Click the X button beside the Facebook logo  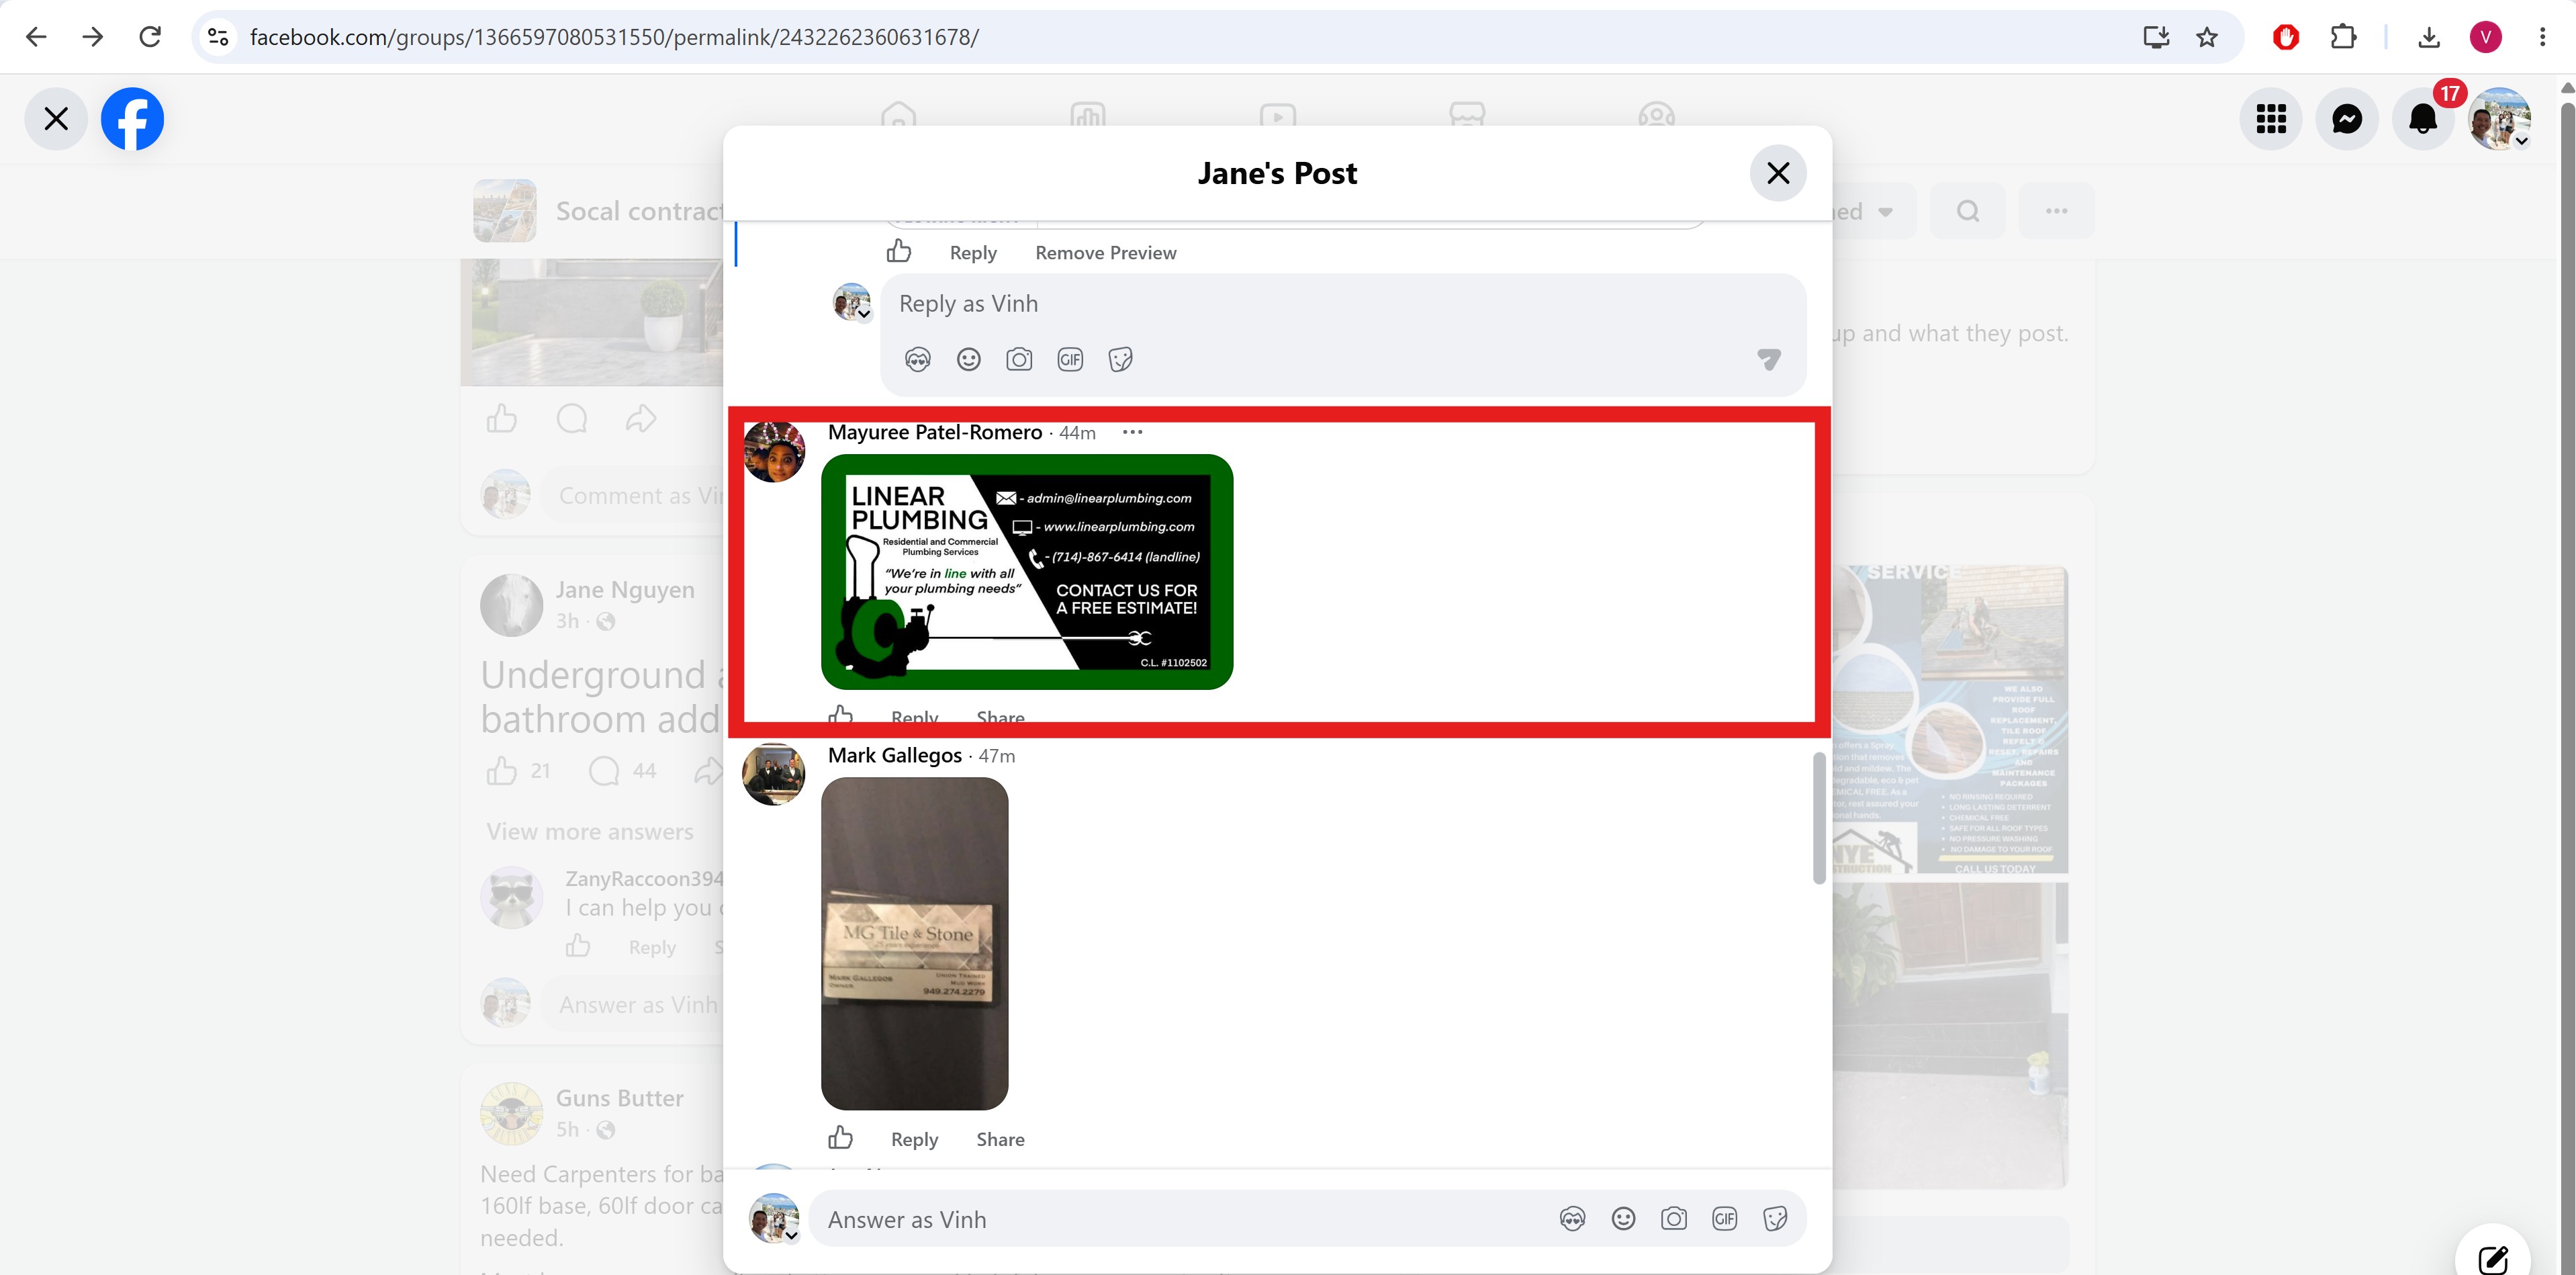[56, 119]
